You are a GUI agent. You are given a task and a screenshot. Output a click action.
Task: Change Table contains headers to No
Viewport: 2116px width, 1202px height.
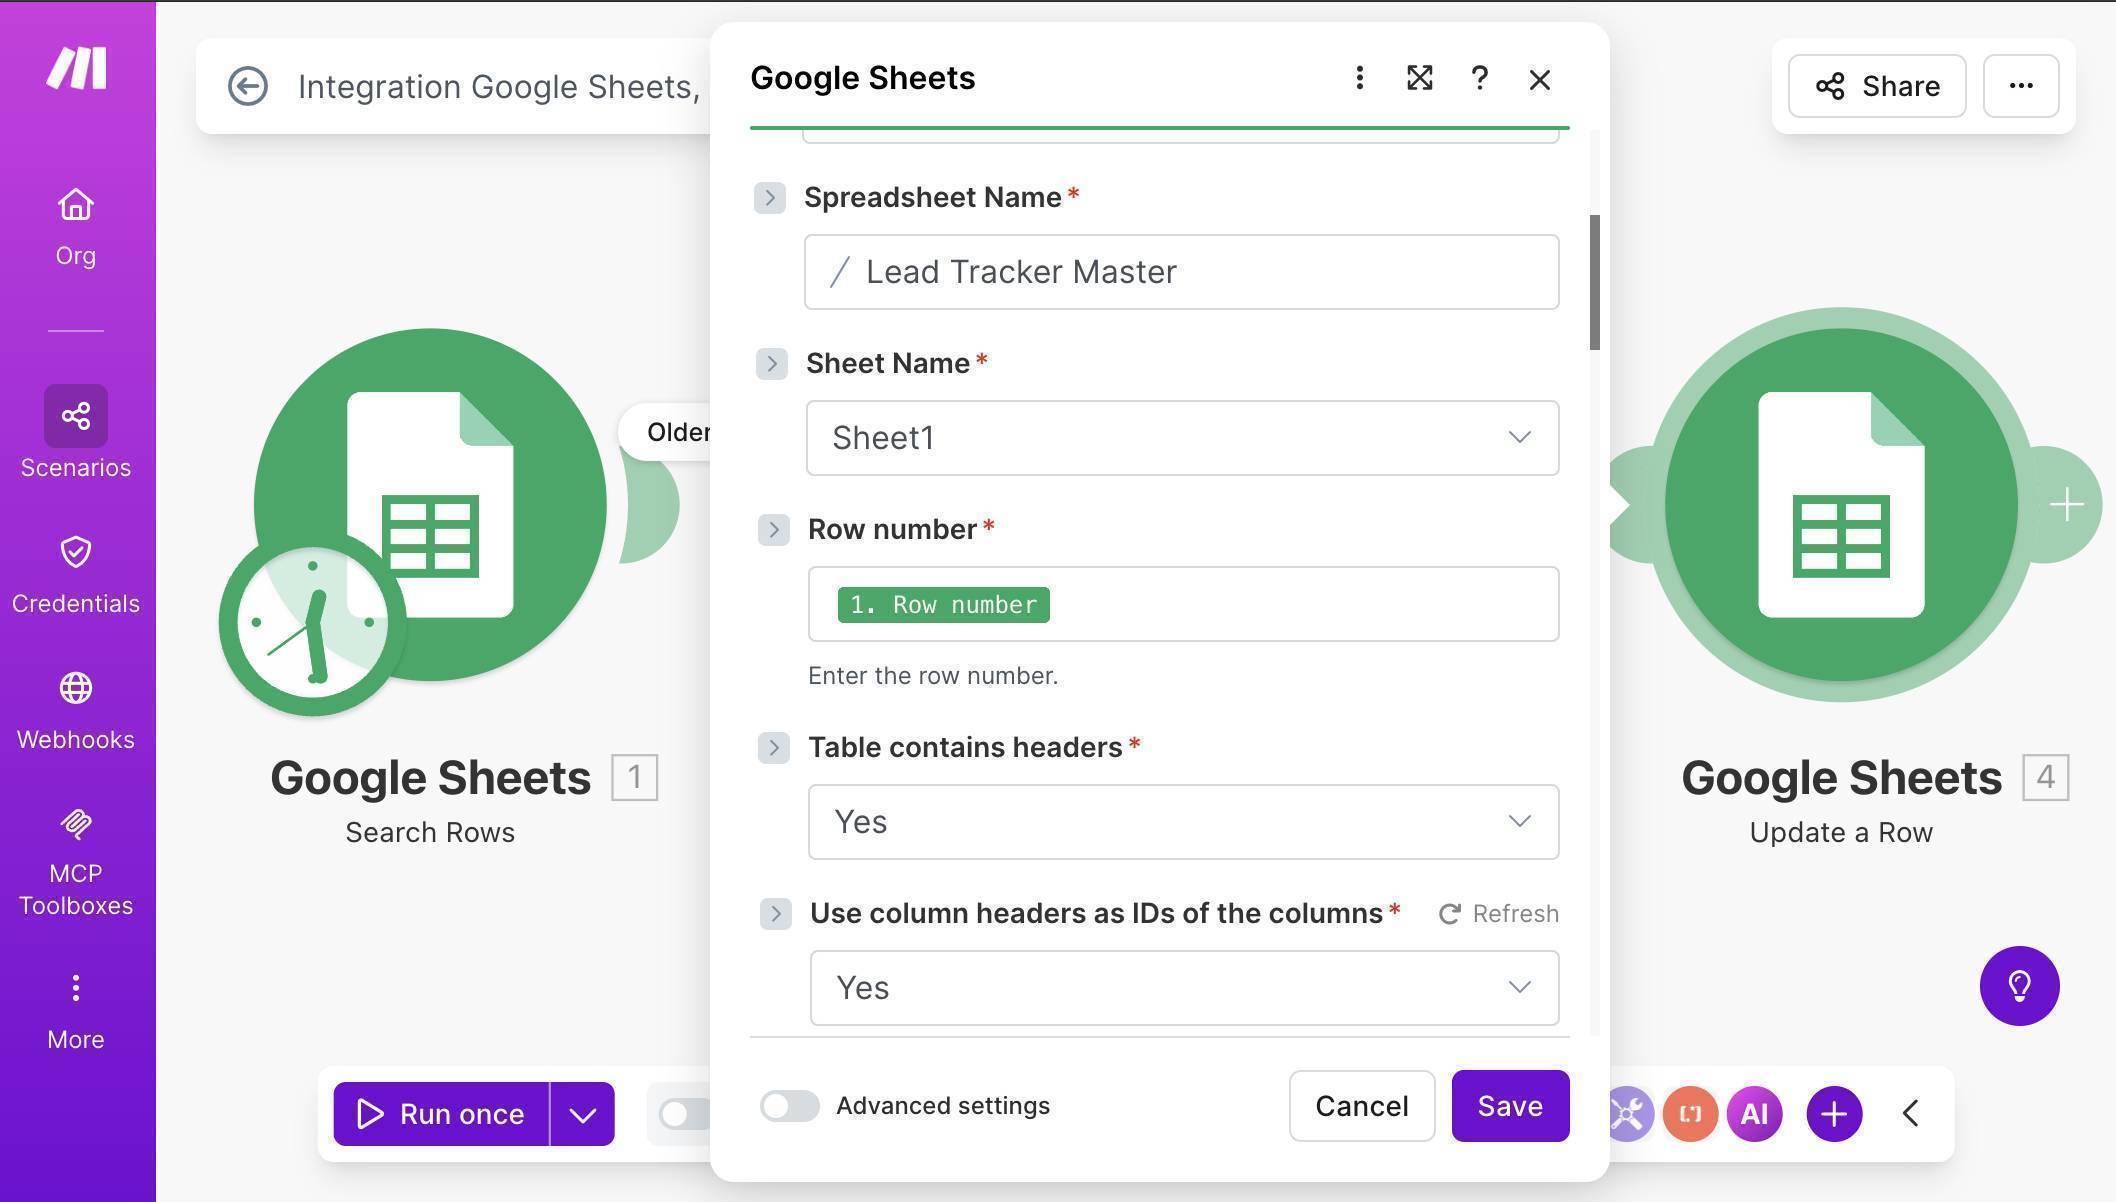pyautogui.click(x=1182, y=821)
